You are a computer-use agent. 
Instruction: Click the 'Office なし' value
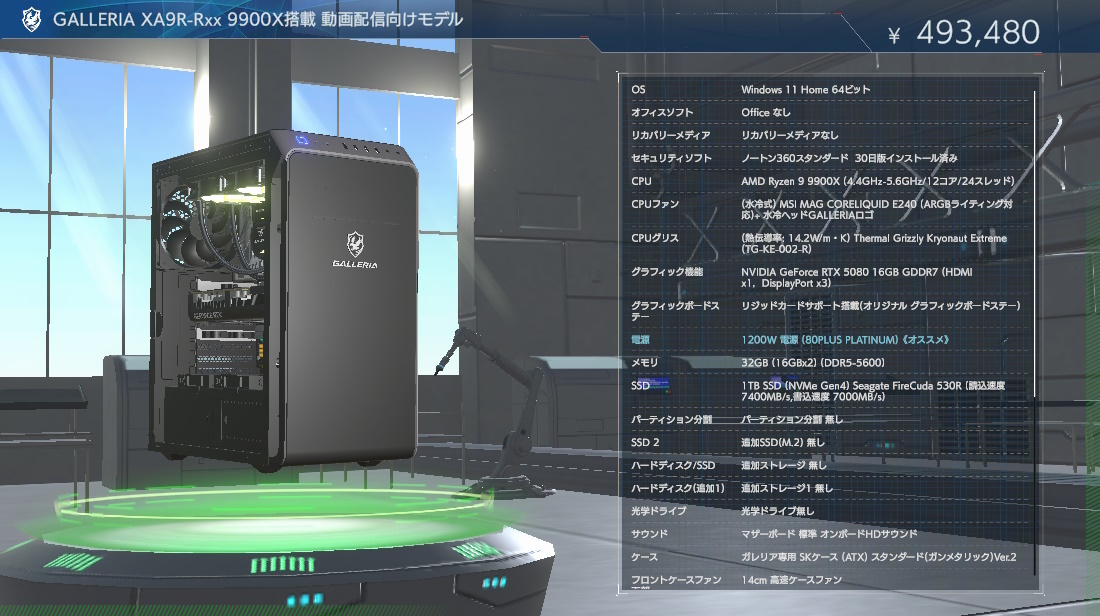[765, 112]
